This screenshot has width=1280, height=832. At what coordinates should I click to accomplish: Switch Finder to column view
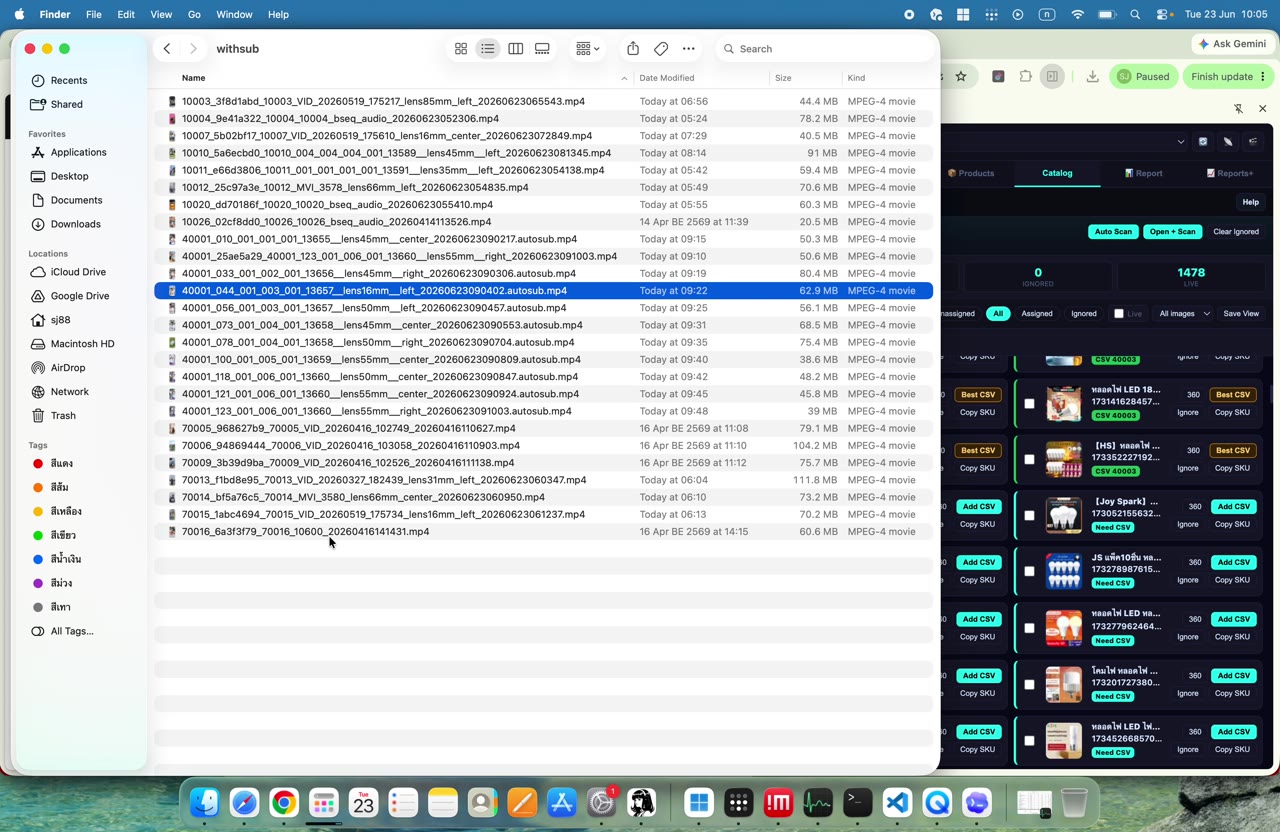(515, 49)
